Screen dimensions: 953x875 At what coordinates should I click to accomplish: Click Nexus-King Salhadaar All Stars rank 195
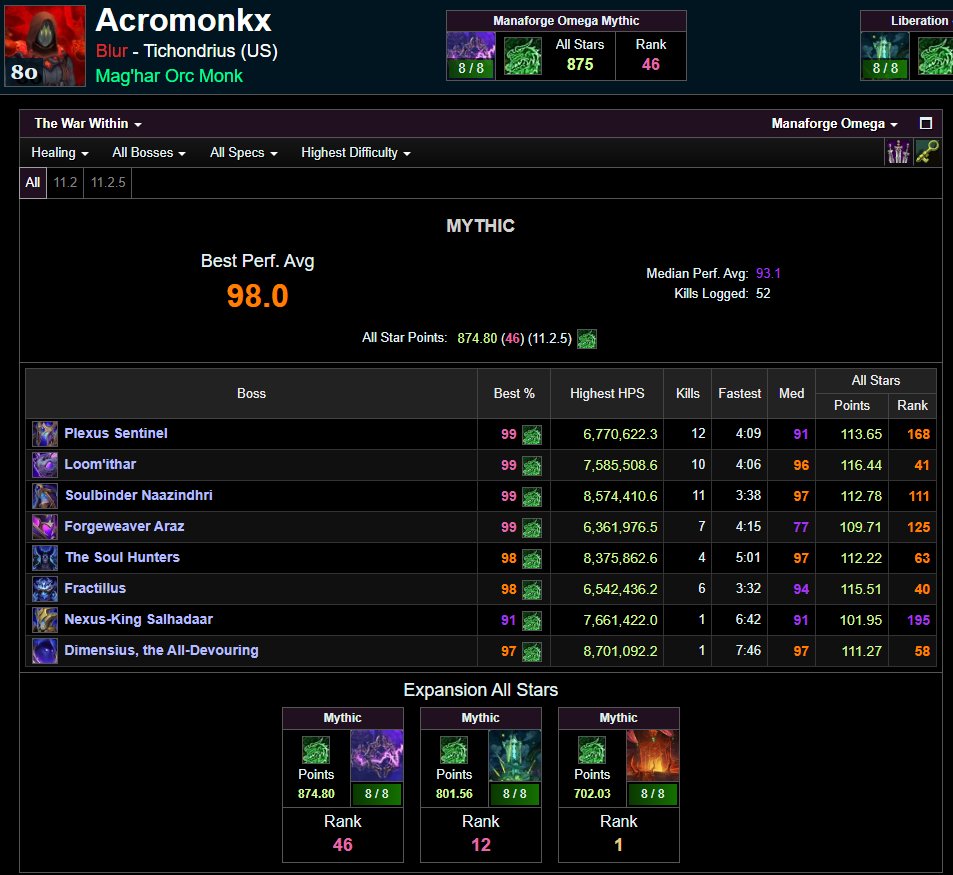click(918, 620)
